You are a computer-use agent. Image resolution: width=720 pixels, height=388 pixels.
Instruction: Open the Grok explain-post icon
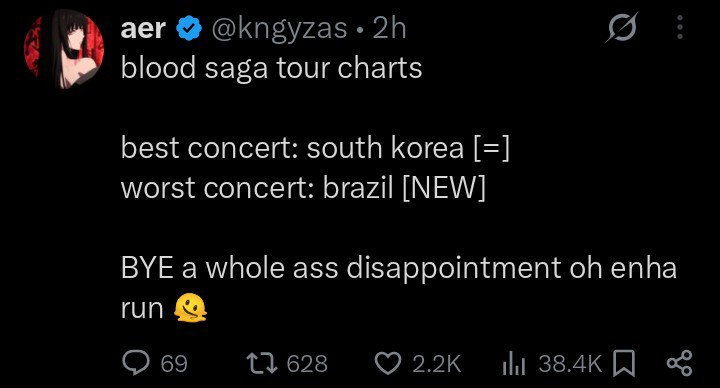(622, 28)
